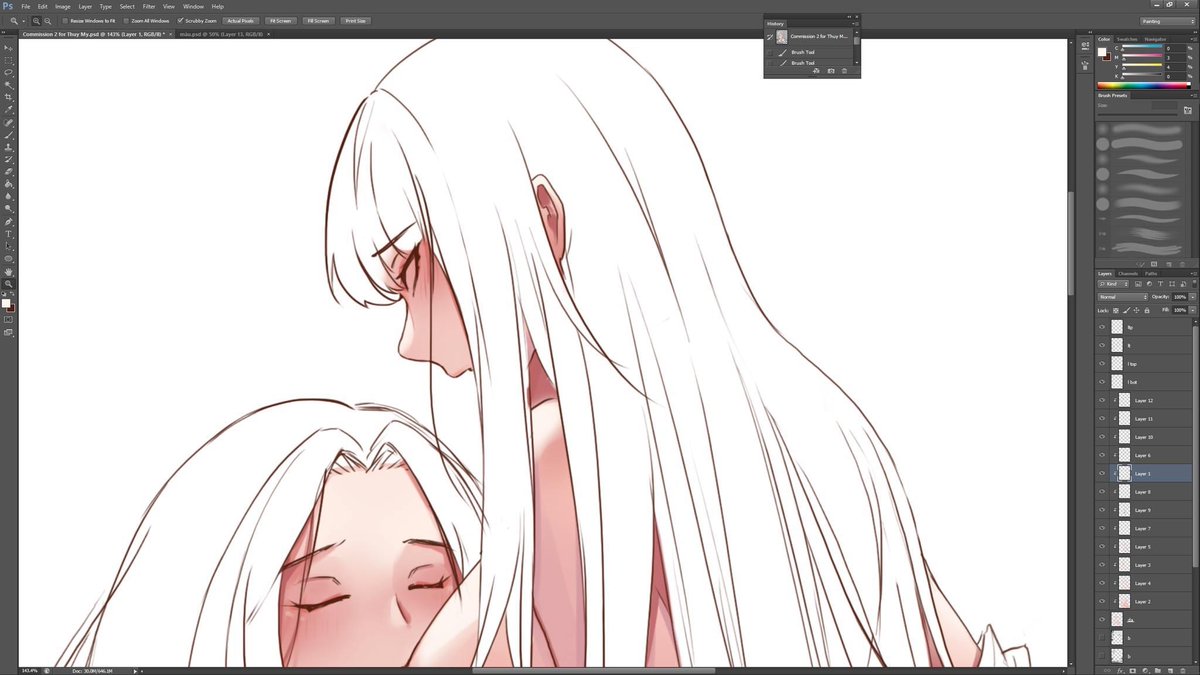Select Layer 8 in Layers panel
Screen dimensions: 1200x675
(x=1146, y=492)
